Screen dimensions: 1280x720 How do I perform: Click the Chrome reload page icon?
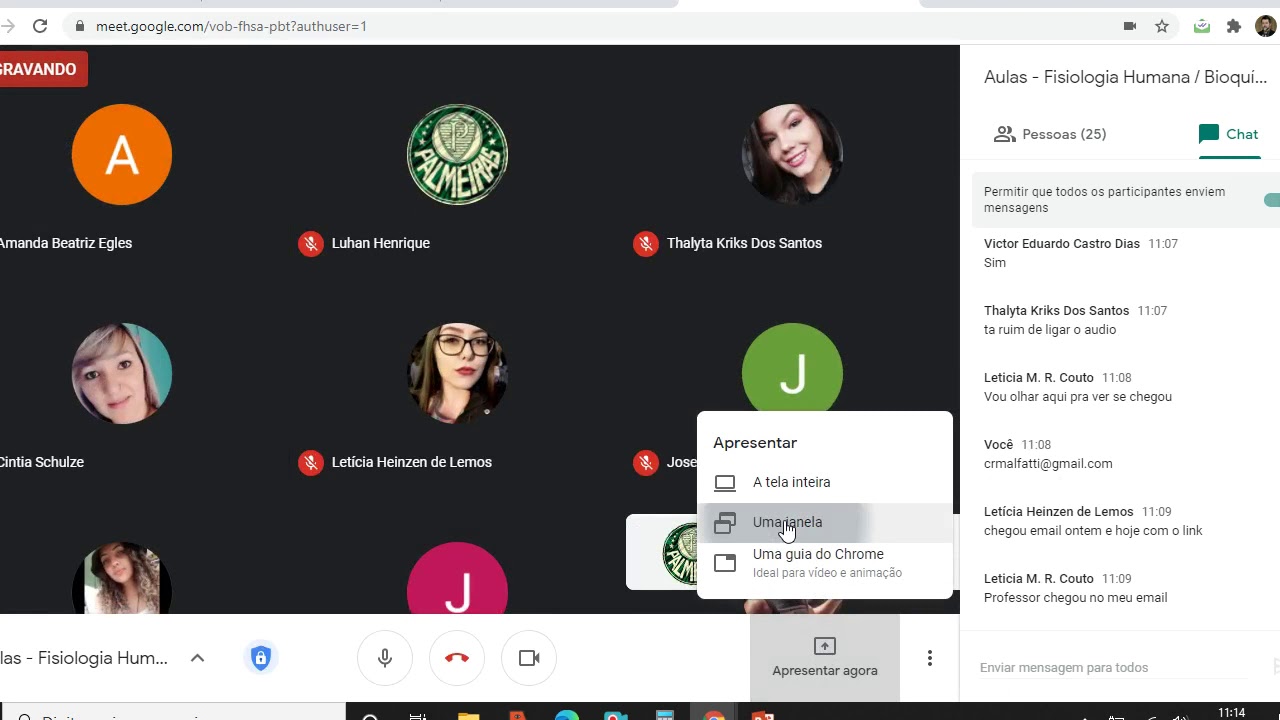point(40,26)
